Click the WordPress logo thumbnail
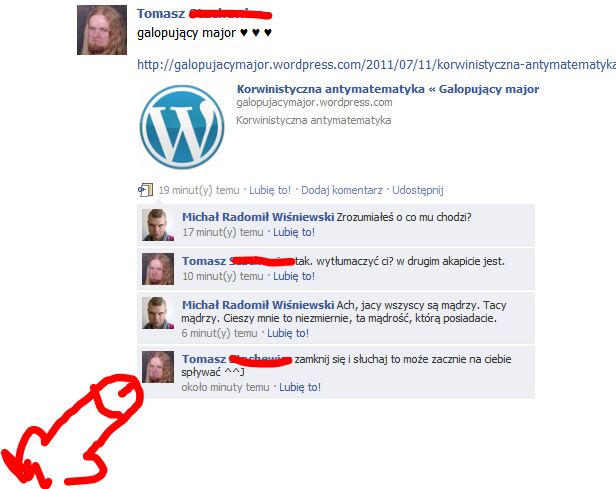Screen dimensions: 616x489 pyautogui.click(x=182, y=127)
